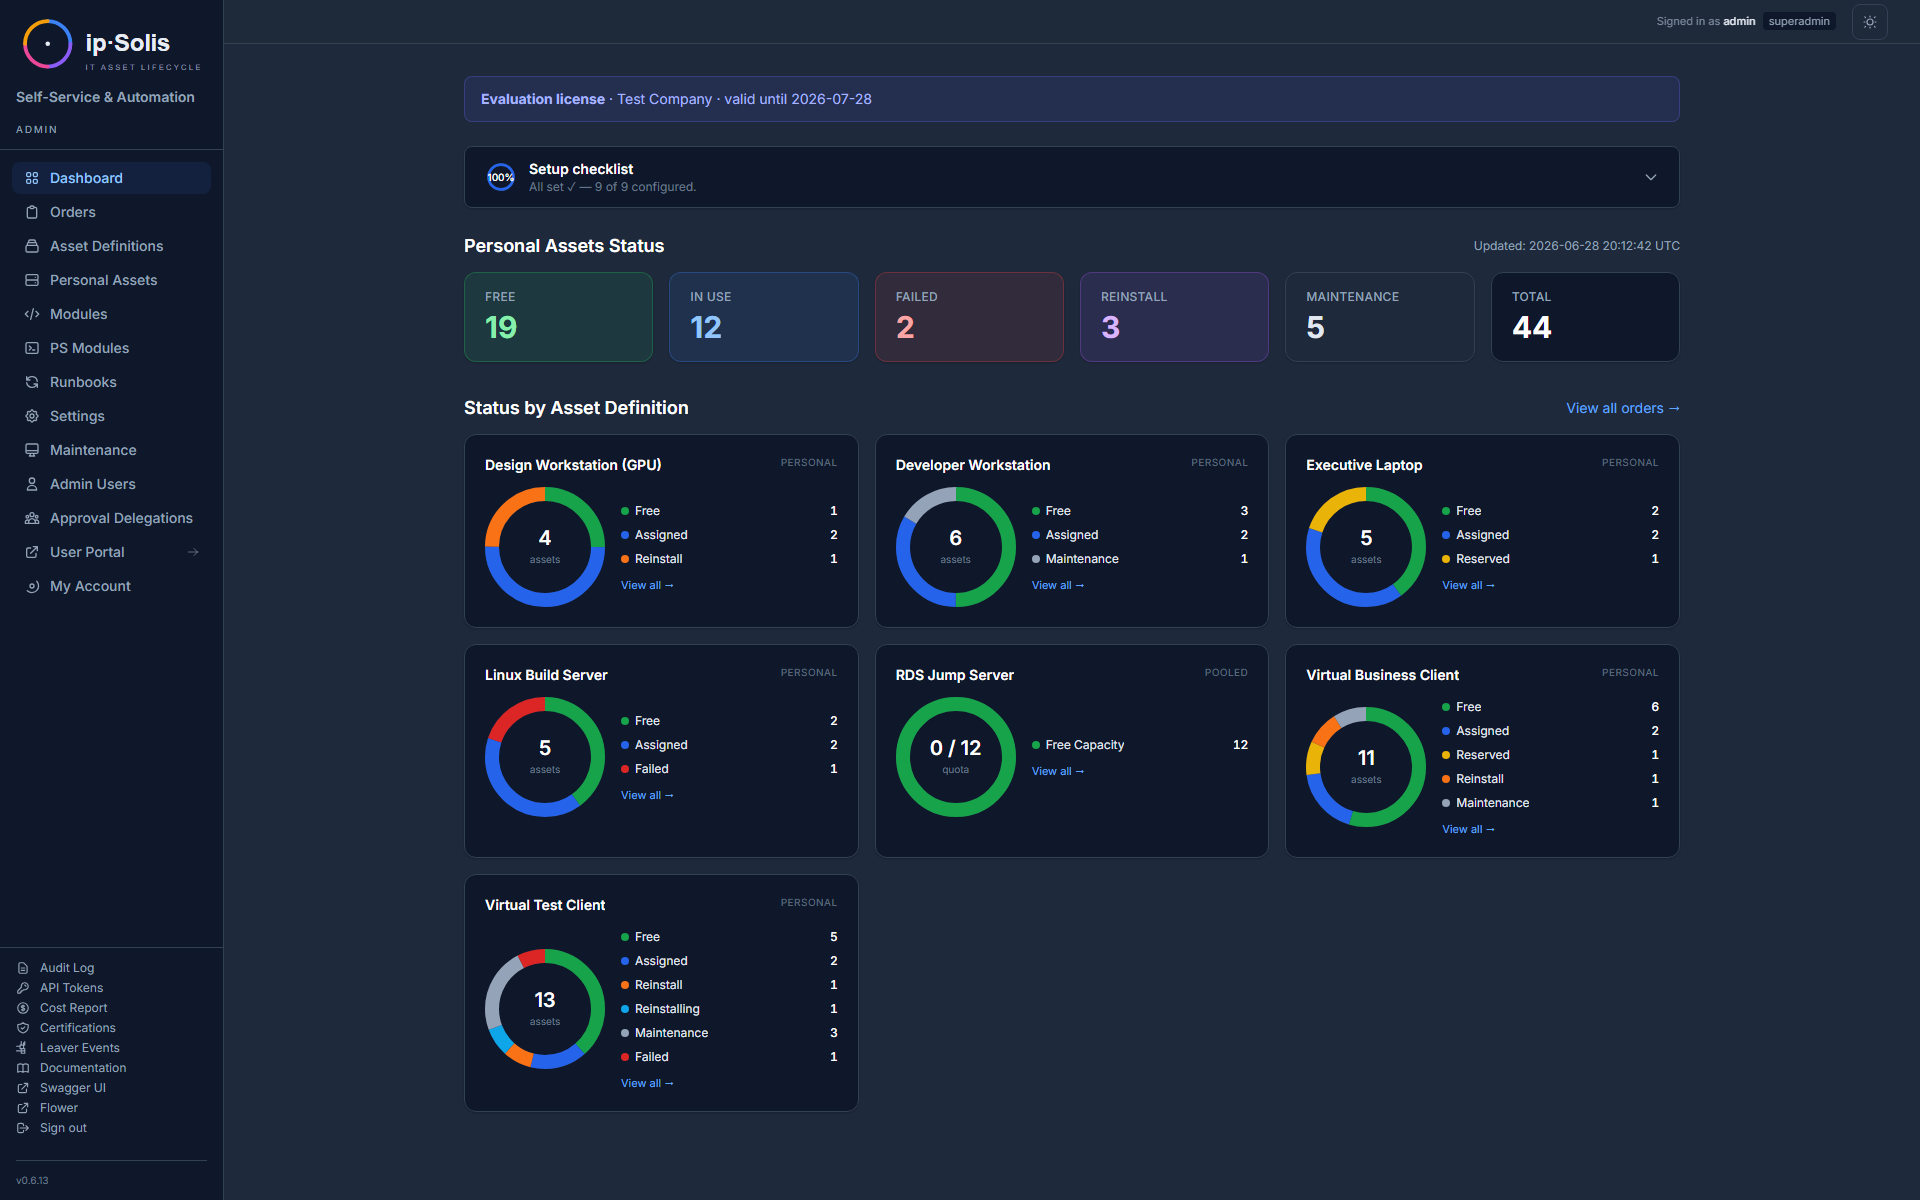Click the REINSTALL 3 status card
The image size is (1920, 1200).
(1174, 317)
